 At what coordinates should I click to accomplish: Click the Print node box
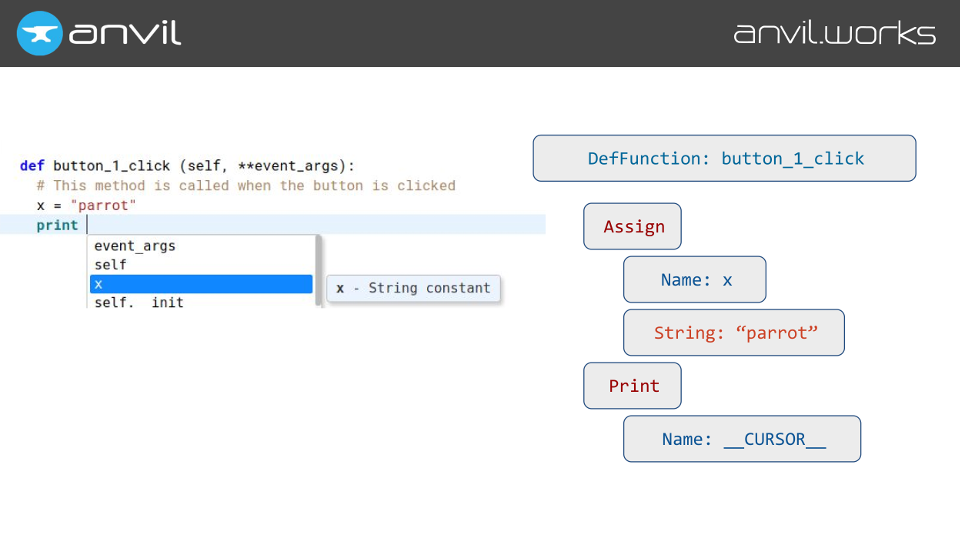[632, 386]
